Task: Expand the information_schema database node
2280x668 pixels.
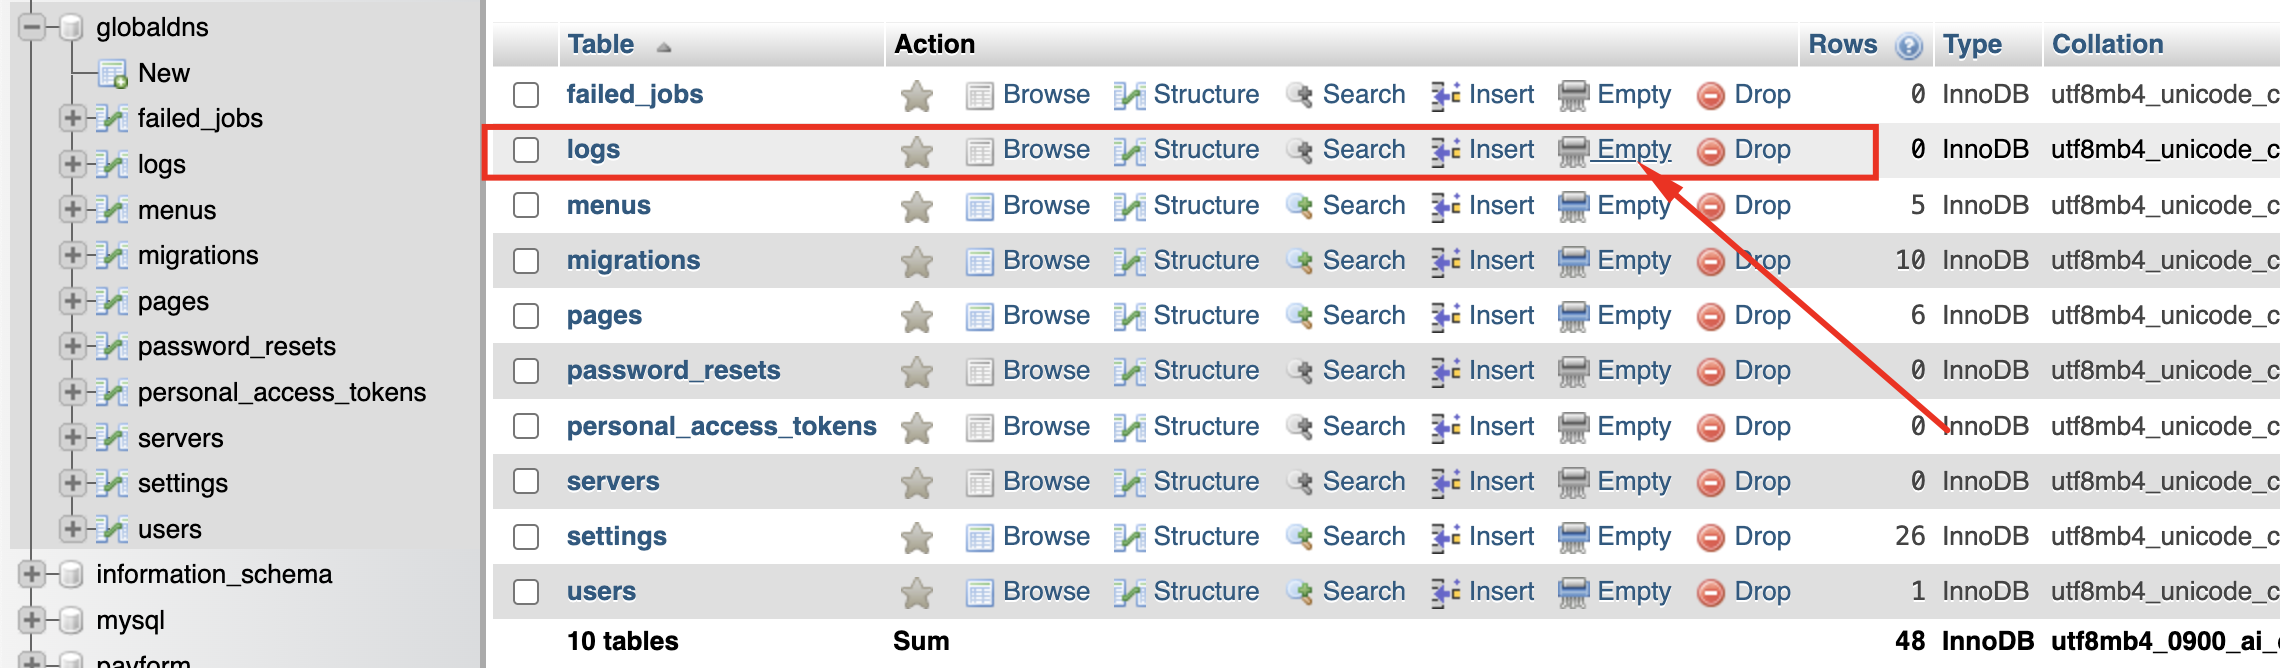Action: tap(32, 574)
